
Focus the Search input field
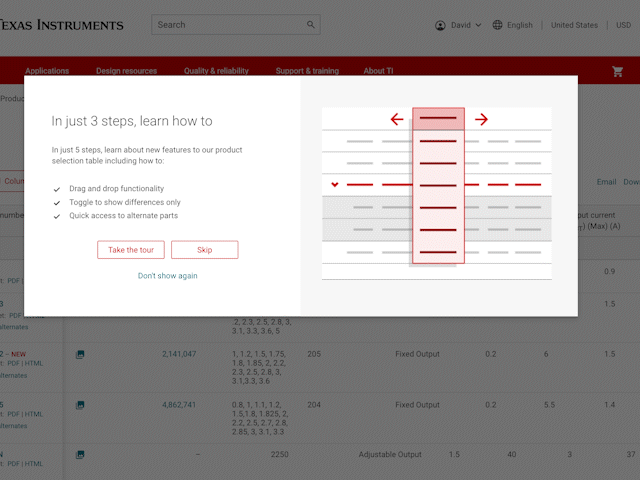click(x=236, y=25)
